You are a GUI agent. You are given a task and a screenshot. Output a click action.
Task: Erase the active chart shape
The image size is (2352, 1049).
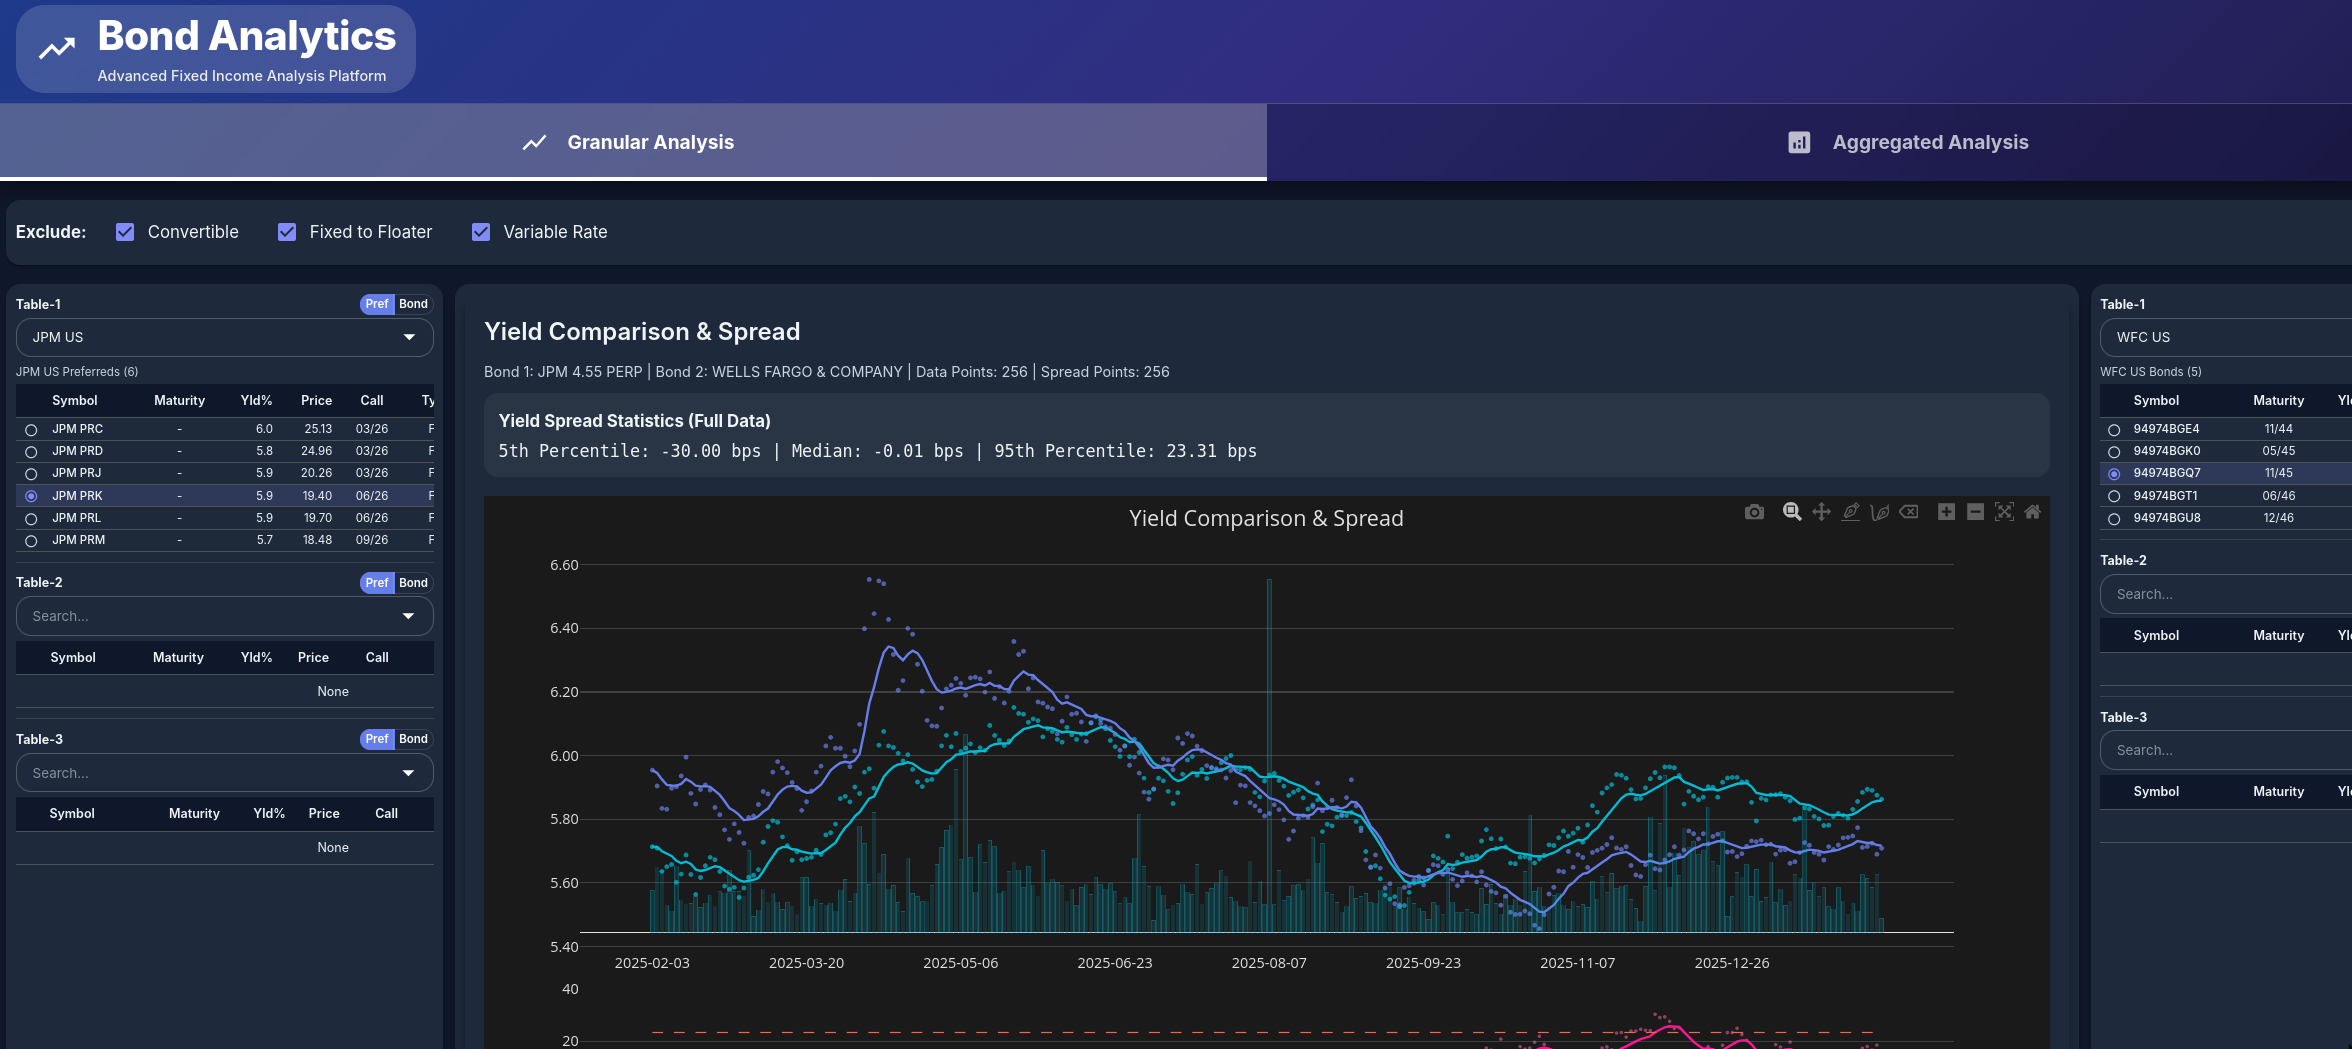point(1909,511)
